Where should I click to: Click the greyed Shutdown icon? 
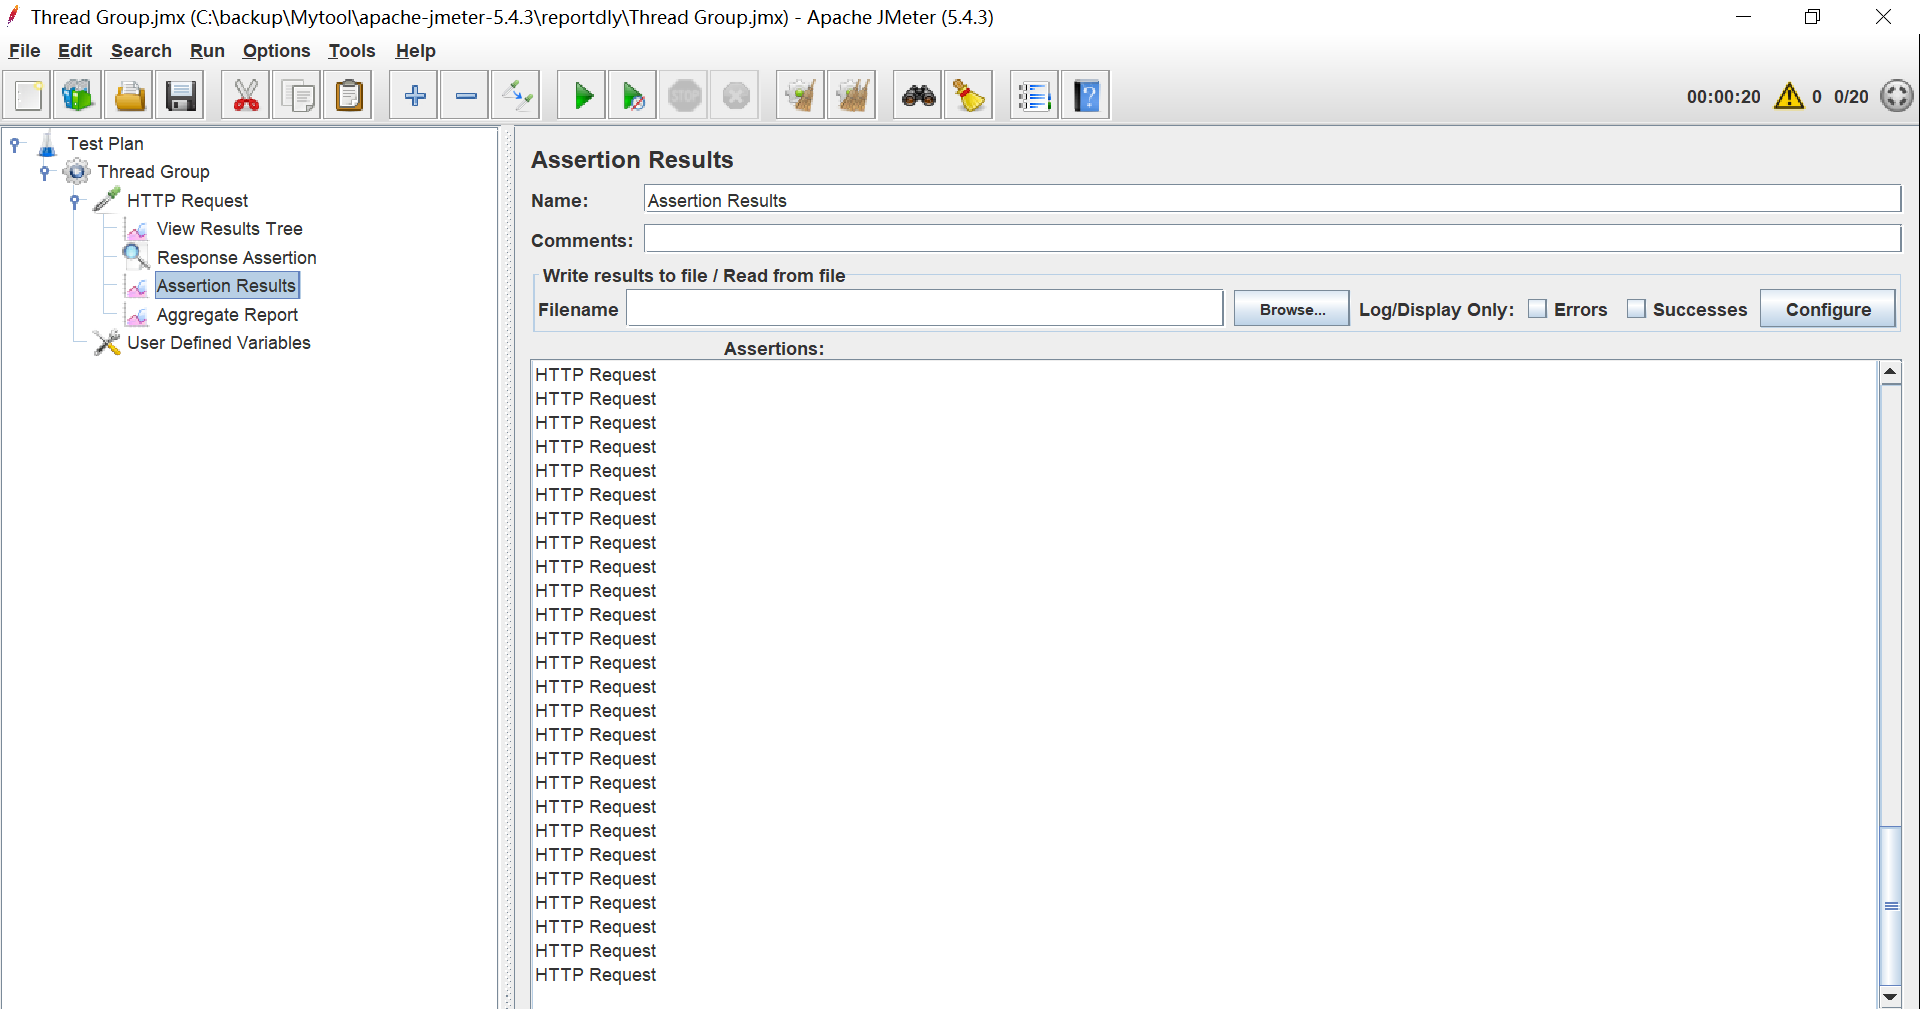736,96
